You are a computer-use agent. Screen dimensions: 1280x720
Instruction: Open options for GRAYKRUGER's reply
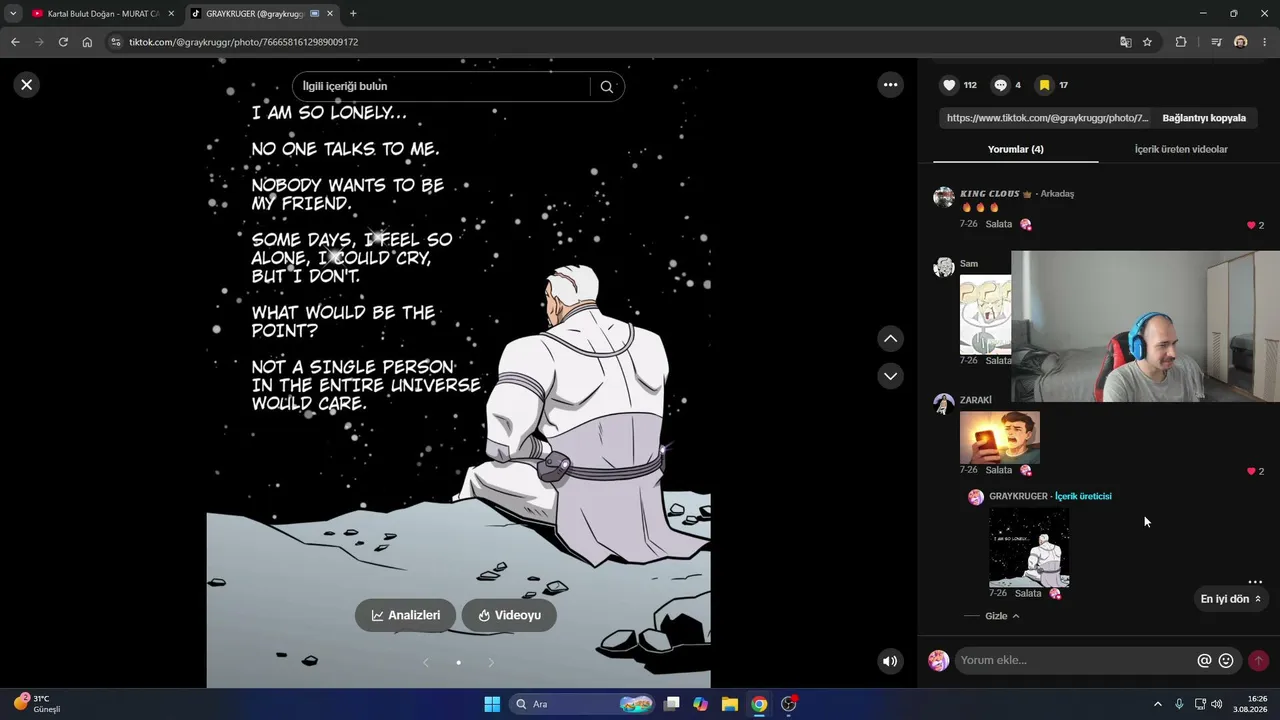click(1255, 582)
